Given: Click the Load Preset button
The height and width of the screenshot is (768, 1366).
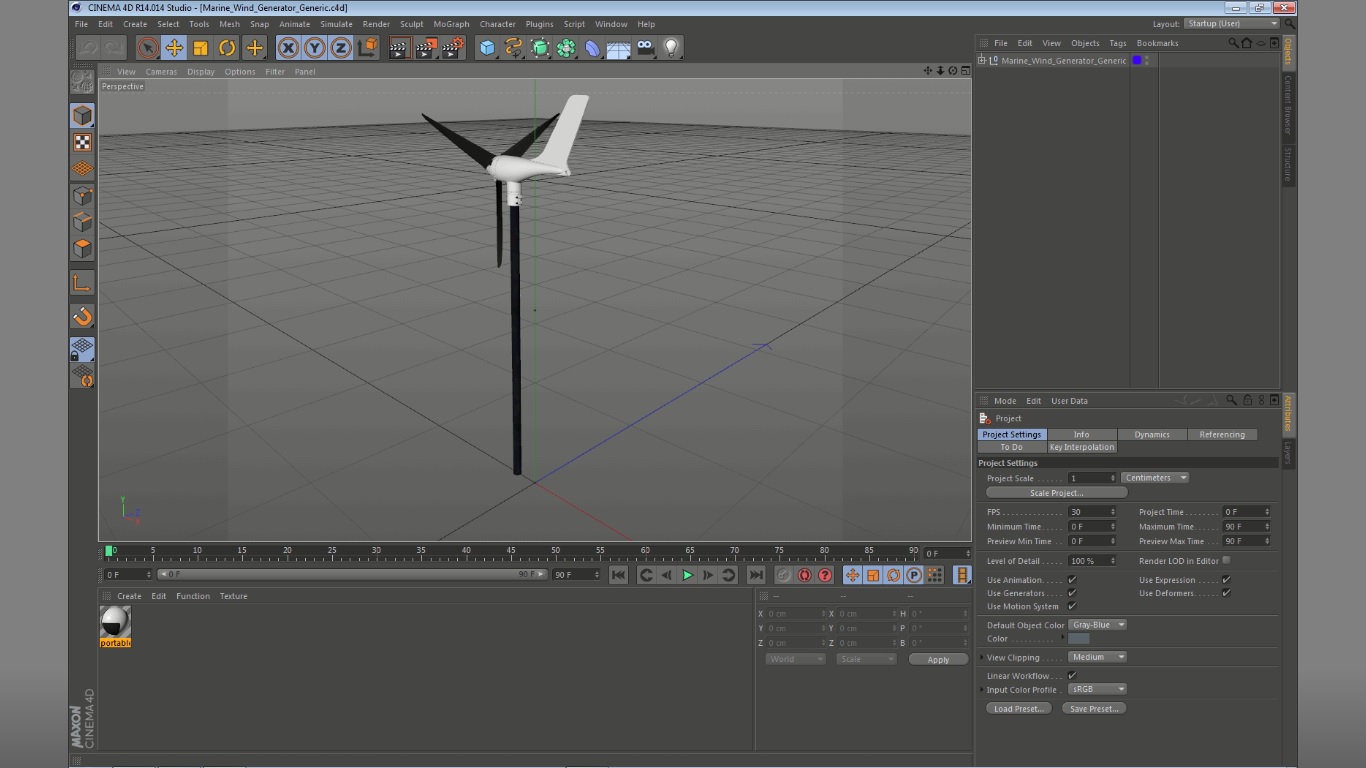Looking at the screenshot, I should pos(1018,709).
